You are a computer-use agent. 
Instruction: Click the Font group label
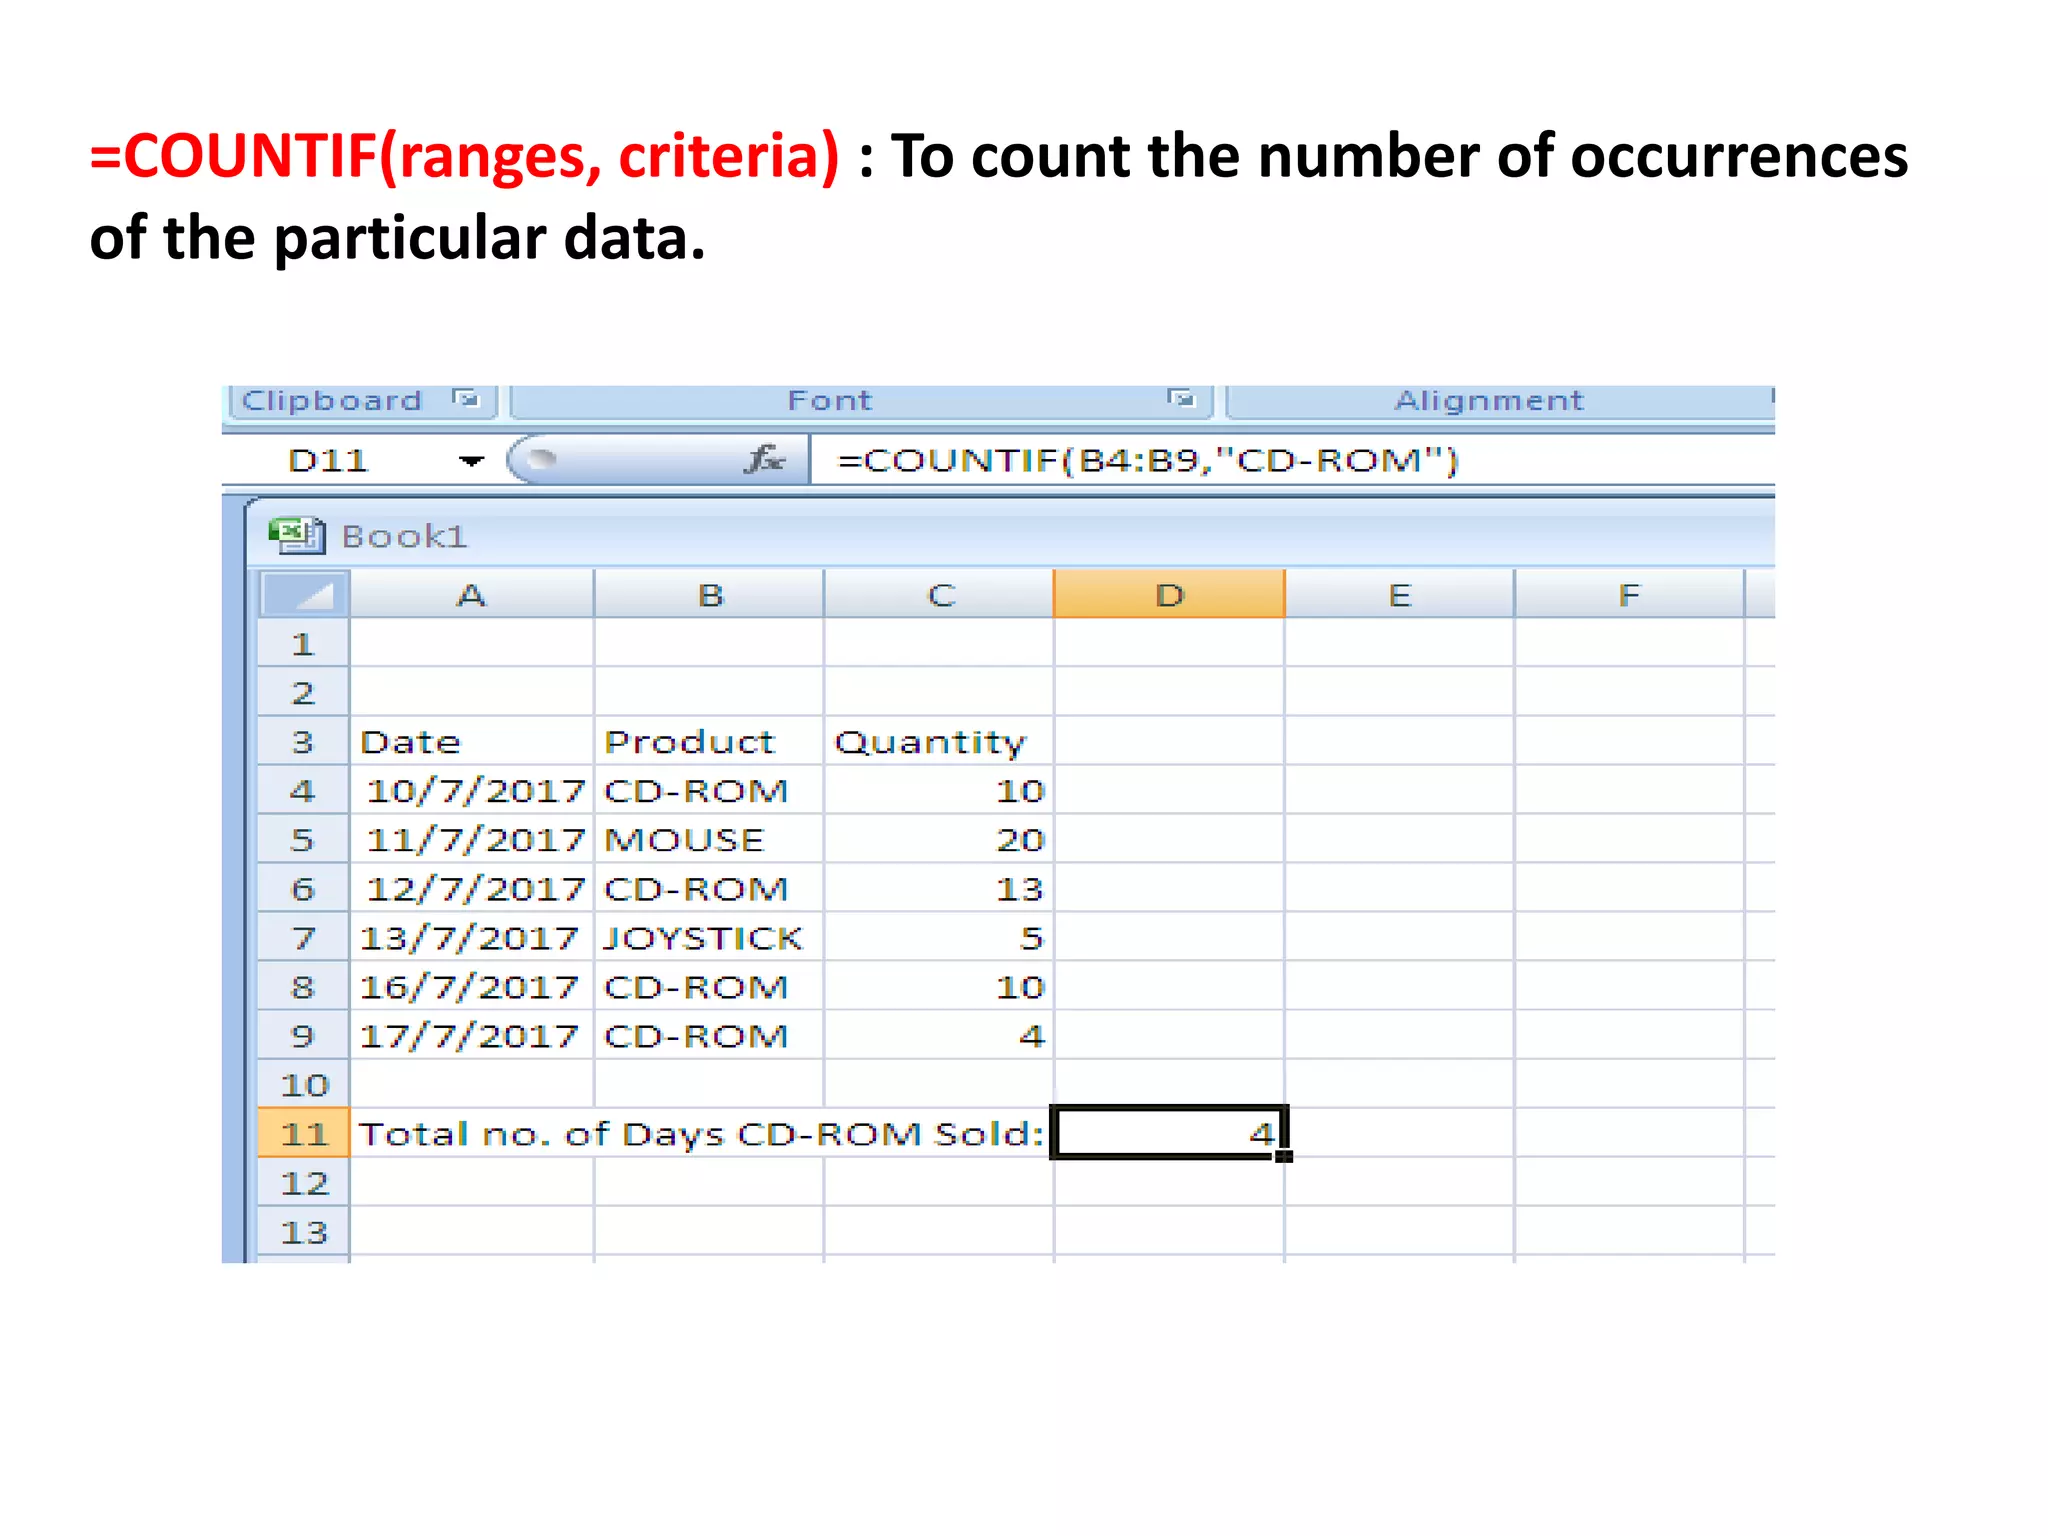pyautogui.click(x=830, y=400)
